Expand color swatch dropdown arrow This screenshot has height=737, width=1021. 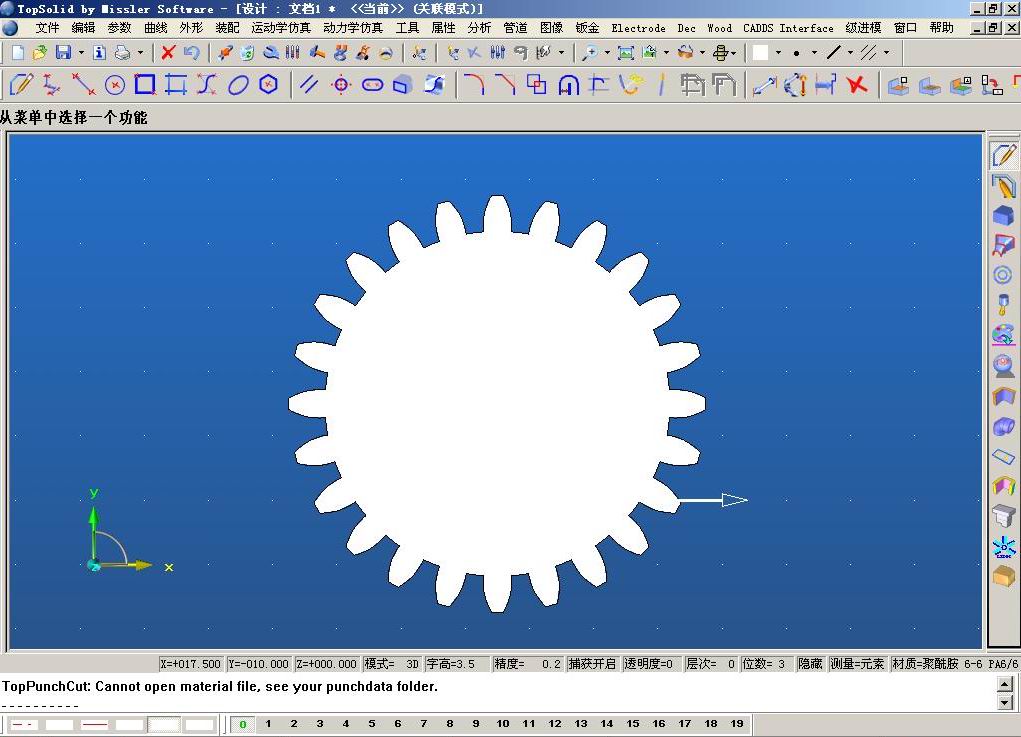tap(778, 53)
